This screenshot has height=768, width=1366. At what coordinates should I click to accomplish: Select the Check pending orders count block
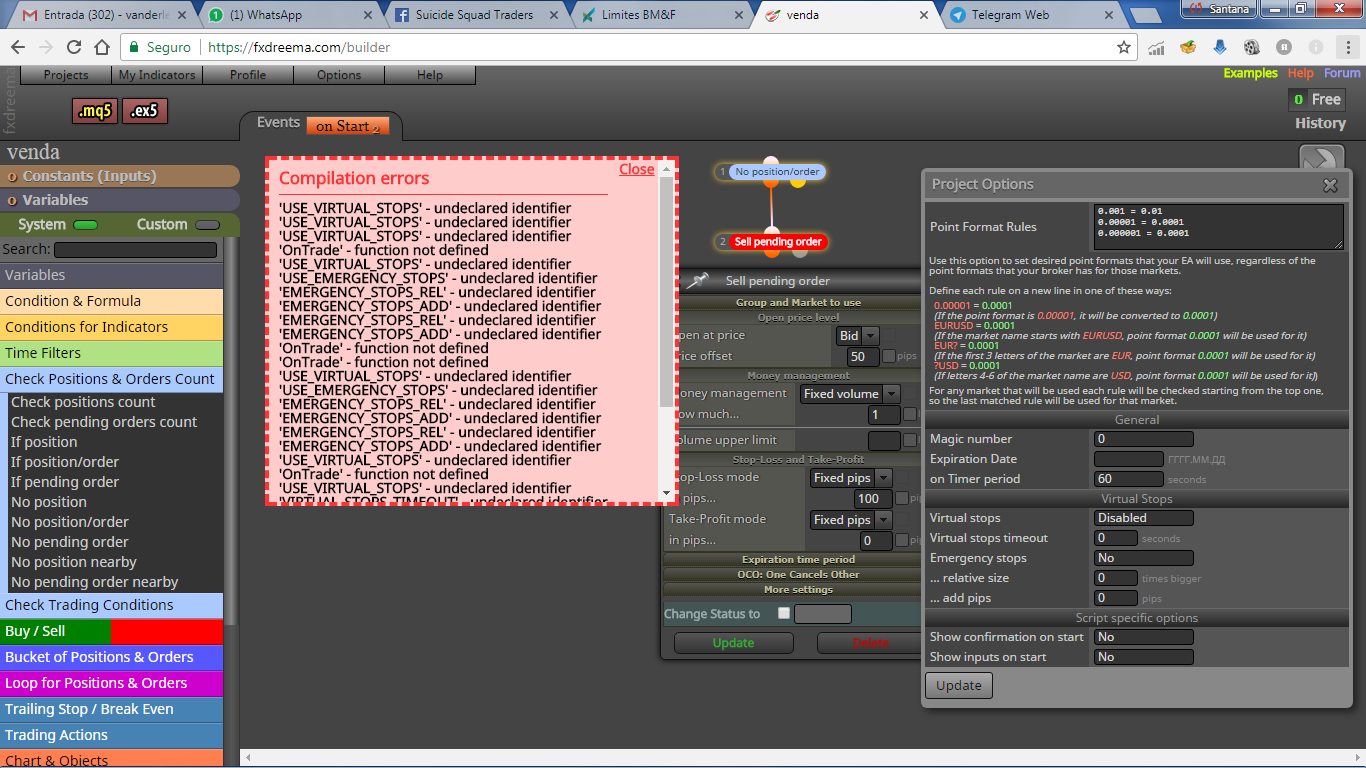click(104, 422)
